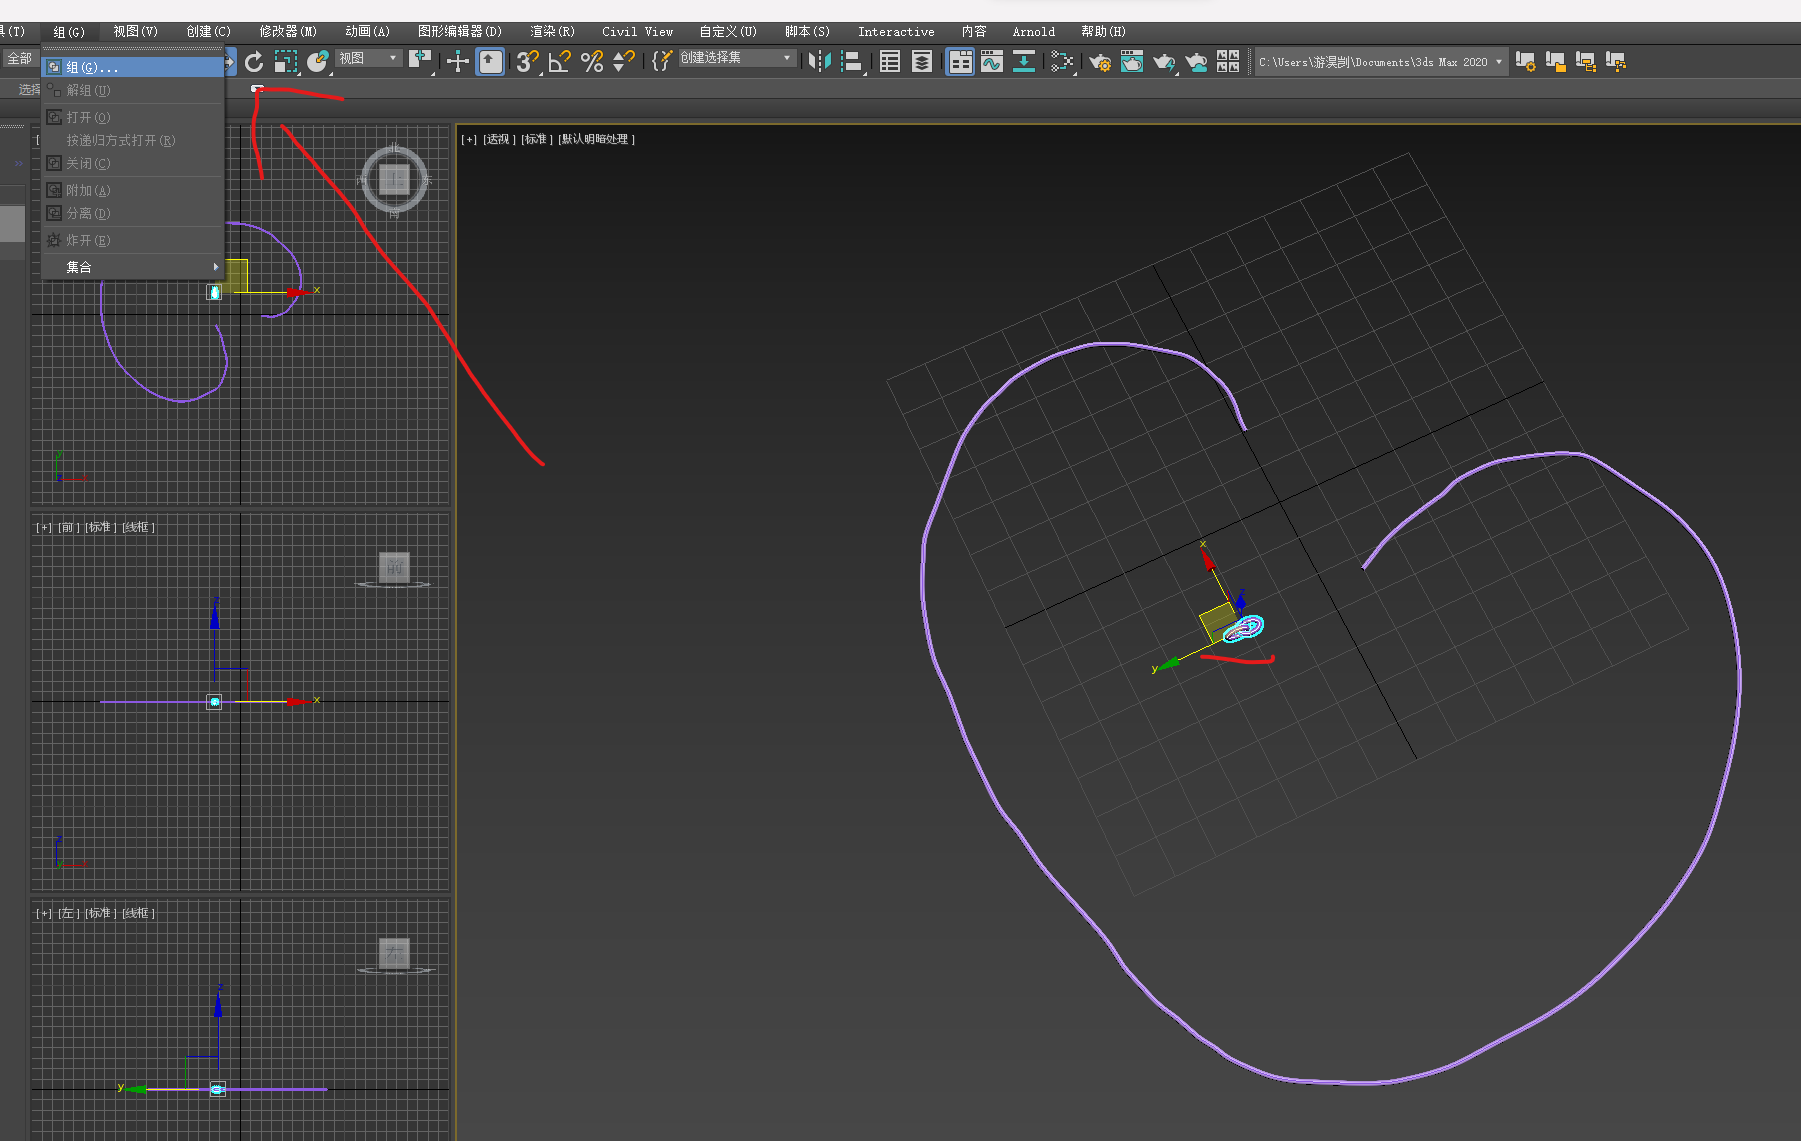Enable percent snap toggle

pyautogui.click(x=590, y=62)
